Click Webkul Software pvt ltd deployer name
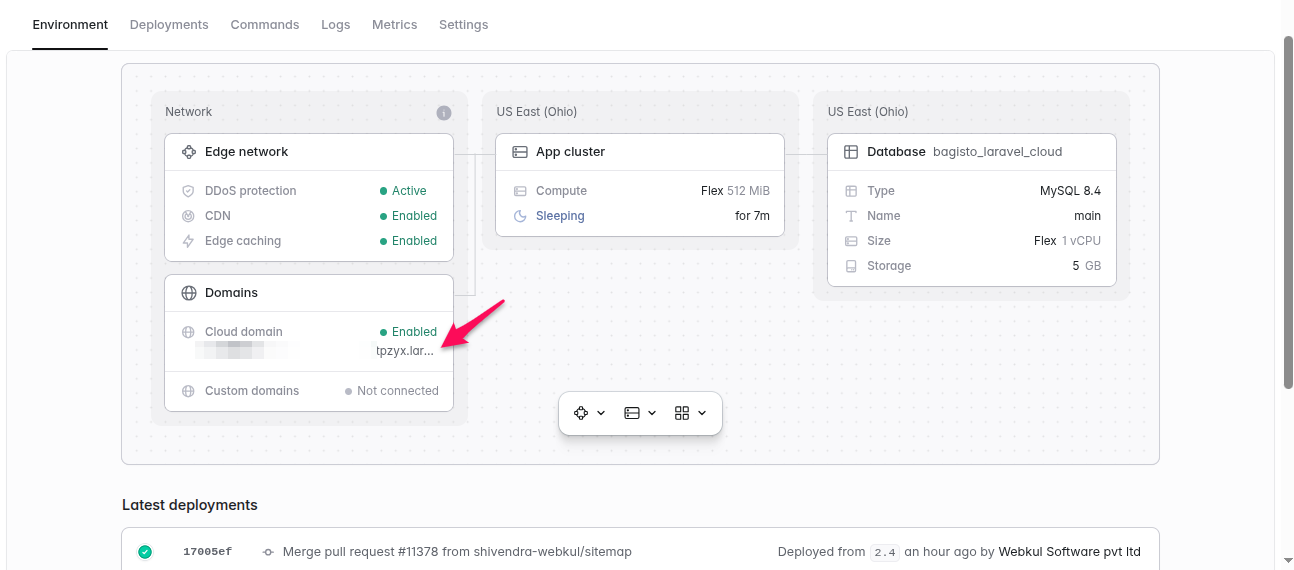Image resolution: width=1294 pixels, height=570 pixels. pos(1069,552)
